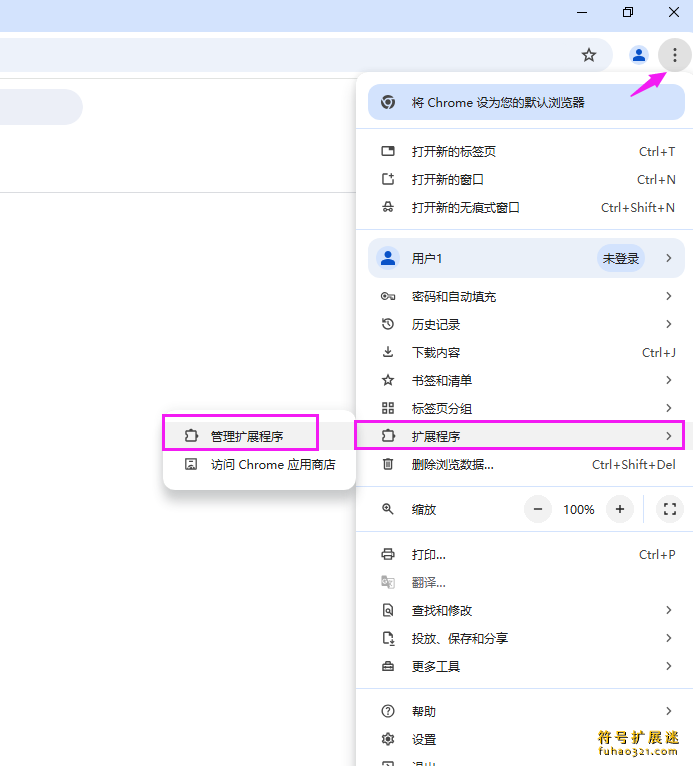Select 打开新的窗口 menu item
The width and height of the screenshot is (693, 766).
tap(525, 179)
